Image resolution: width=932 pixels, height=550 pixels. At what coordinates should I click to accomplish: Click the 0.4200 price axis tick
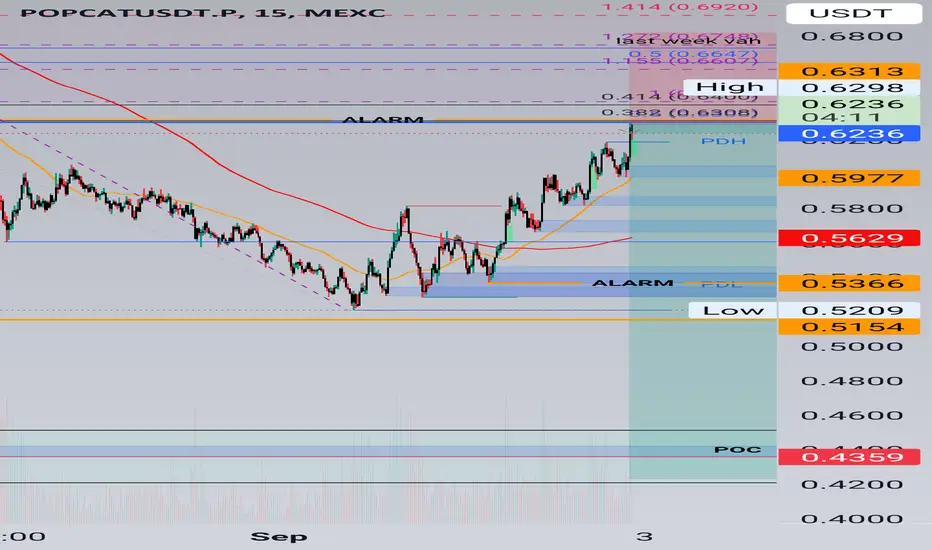852,485
